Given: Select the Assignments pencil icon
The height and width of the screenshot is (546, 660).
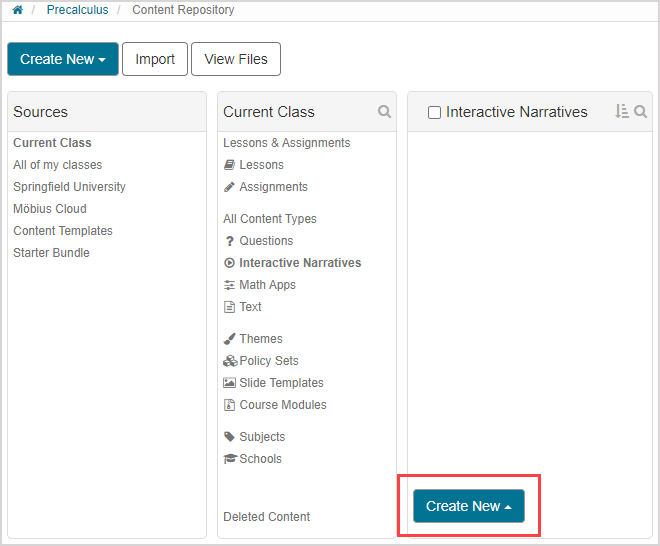Looking at the screenshot, I should click(230, 187).
